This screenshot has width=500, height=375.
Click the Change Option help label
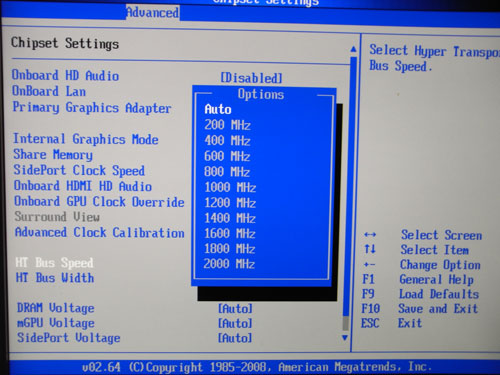pyautogui.click(x=440, y=265)
